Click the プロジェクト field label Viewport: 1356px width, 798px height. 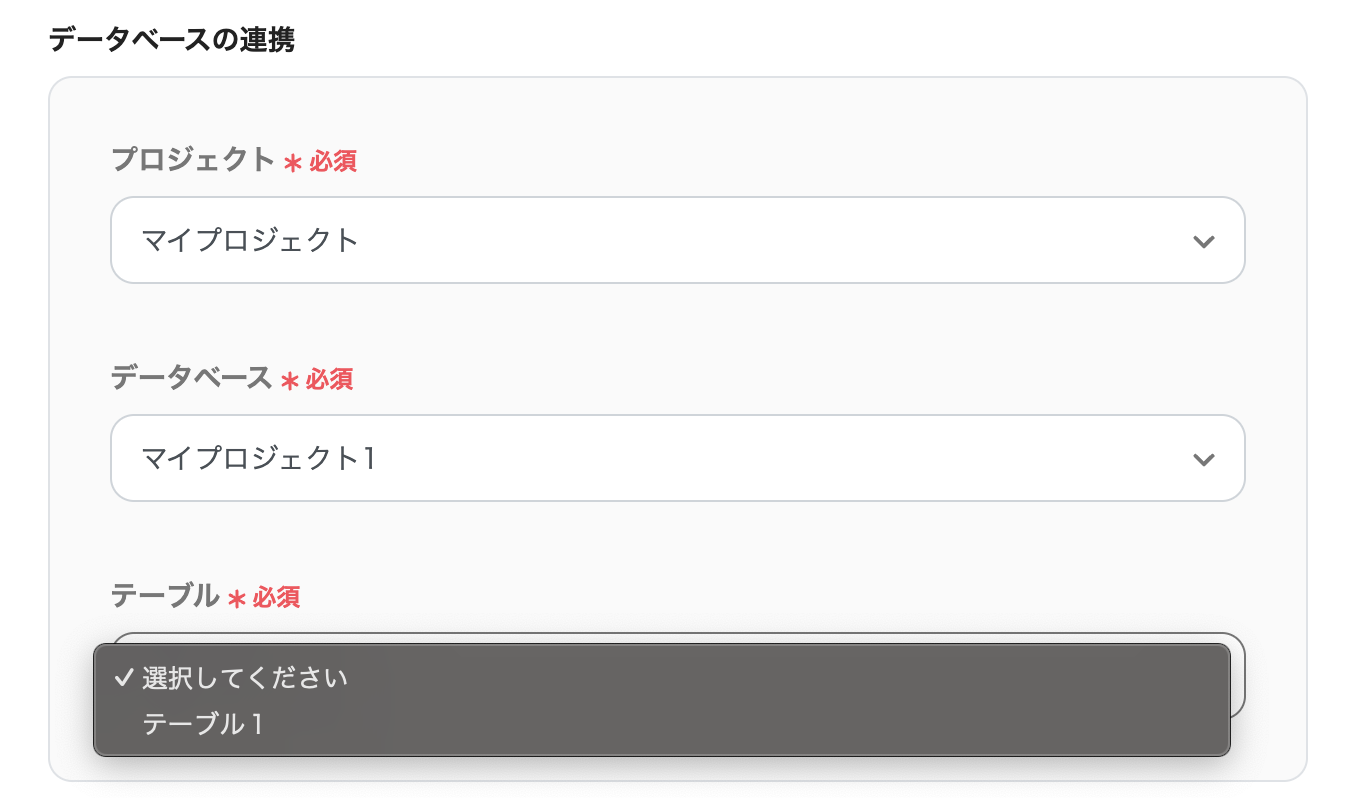pyautogui.click(x=193, y=160)
